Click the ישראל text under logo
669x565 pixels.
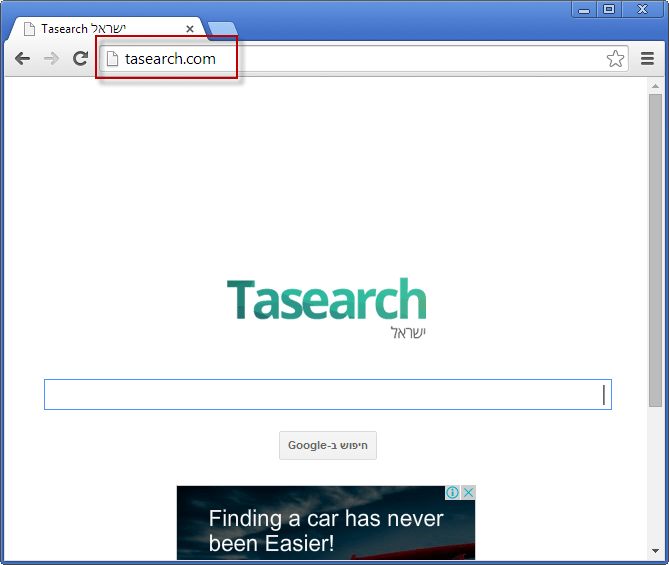(x=408, y=333)
